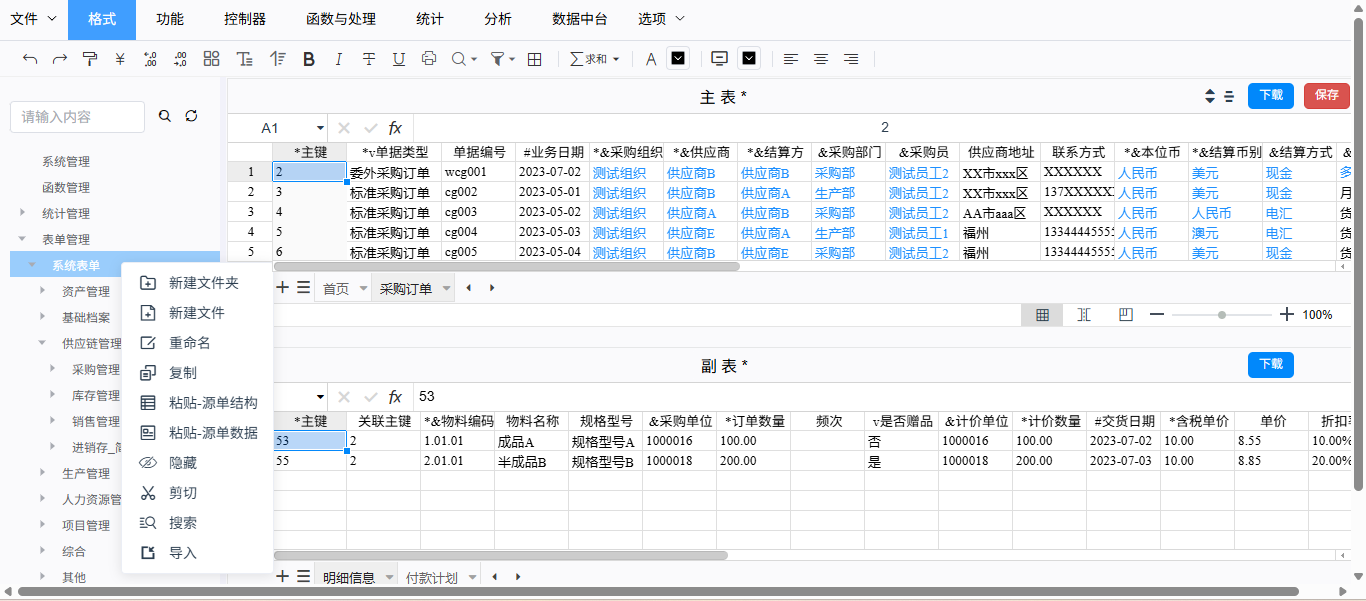Center-align text with the toolbar icon
This screenshot has width=1366, height=601.
point(821,59)
